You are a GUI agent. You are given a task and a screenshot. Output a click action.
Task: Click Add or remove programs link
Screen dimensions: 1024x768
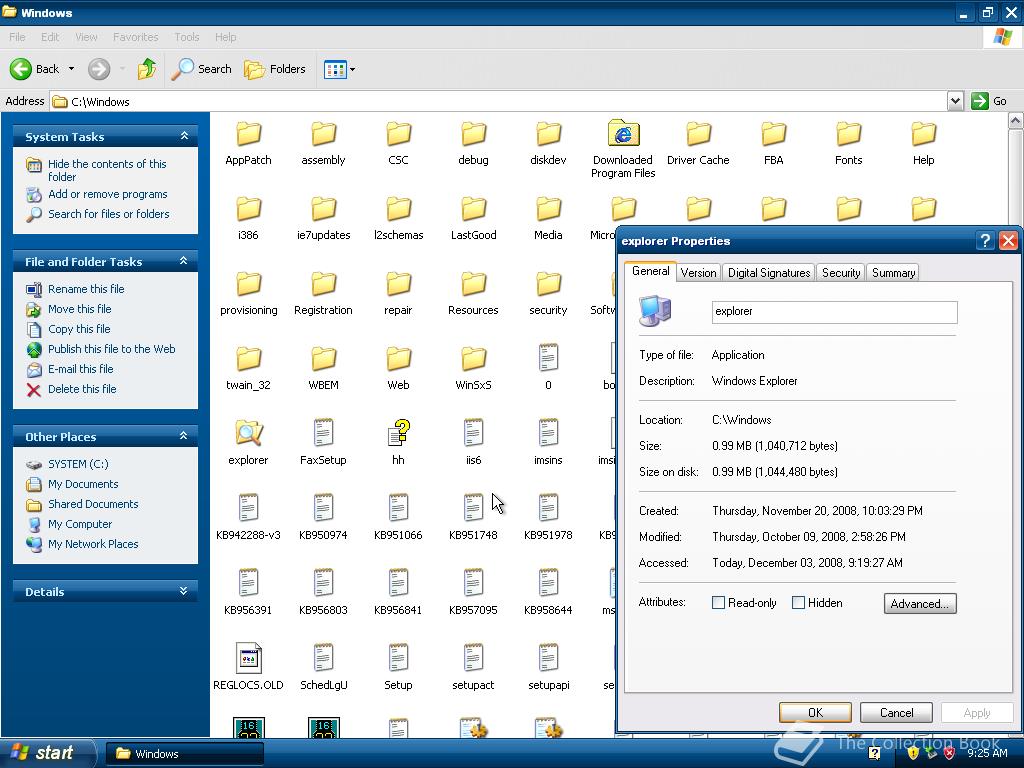[108, 194]
